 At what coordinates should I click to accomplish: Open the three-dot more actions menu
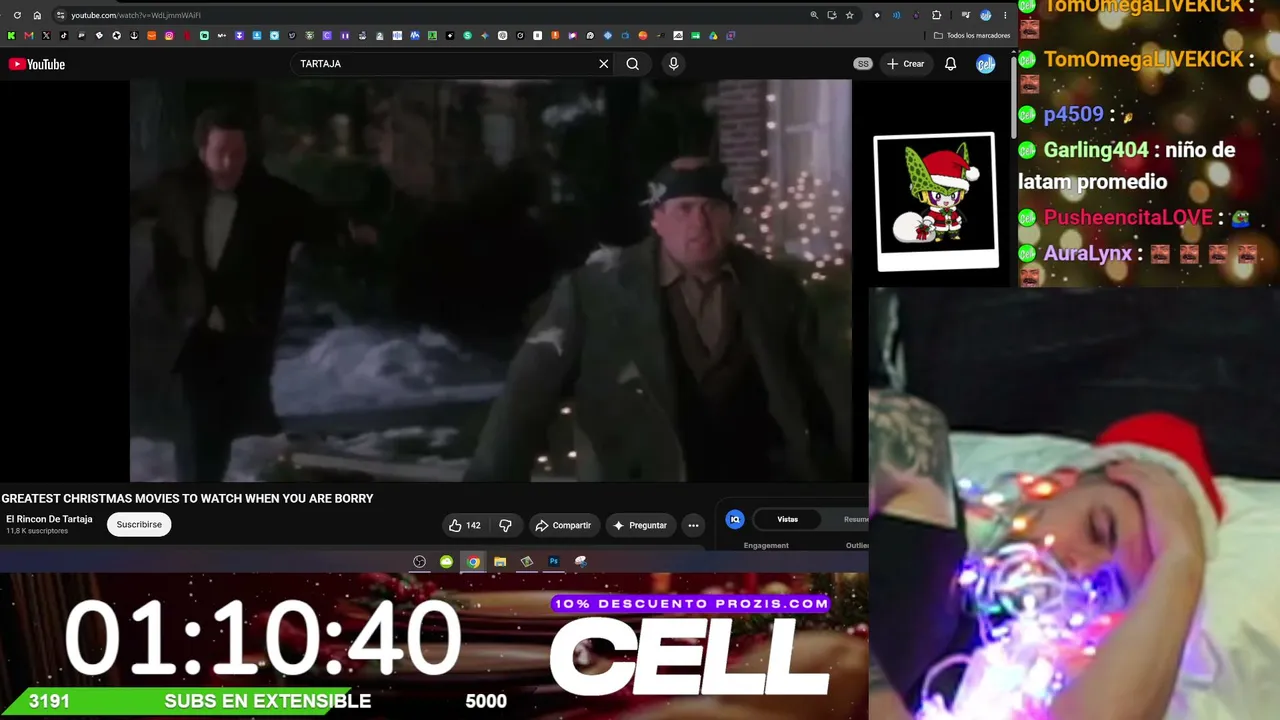pos(693,525)
